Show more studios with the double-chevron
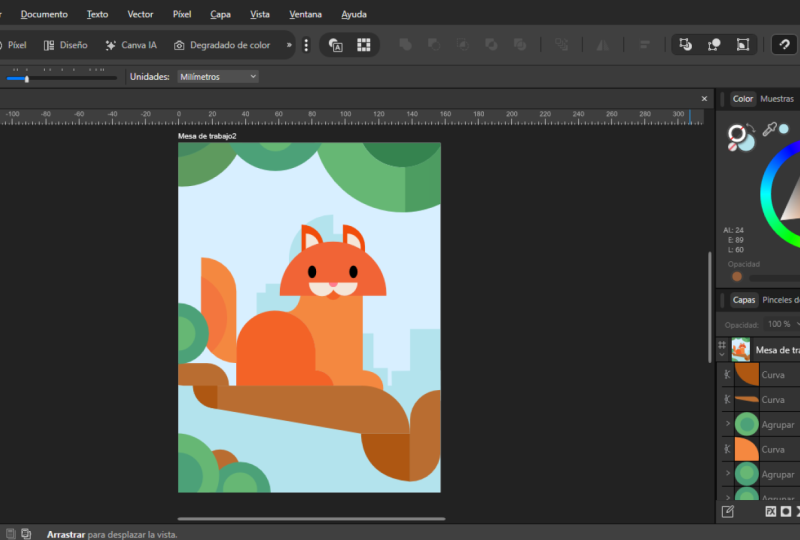The image size is (800, 540). [289, 45]
